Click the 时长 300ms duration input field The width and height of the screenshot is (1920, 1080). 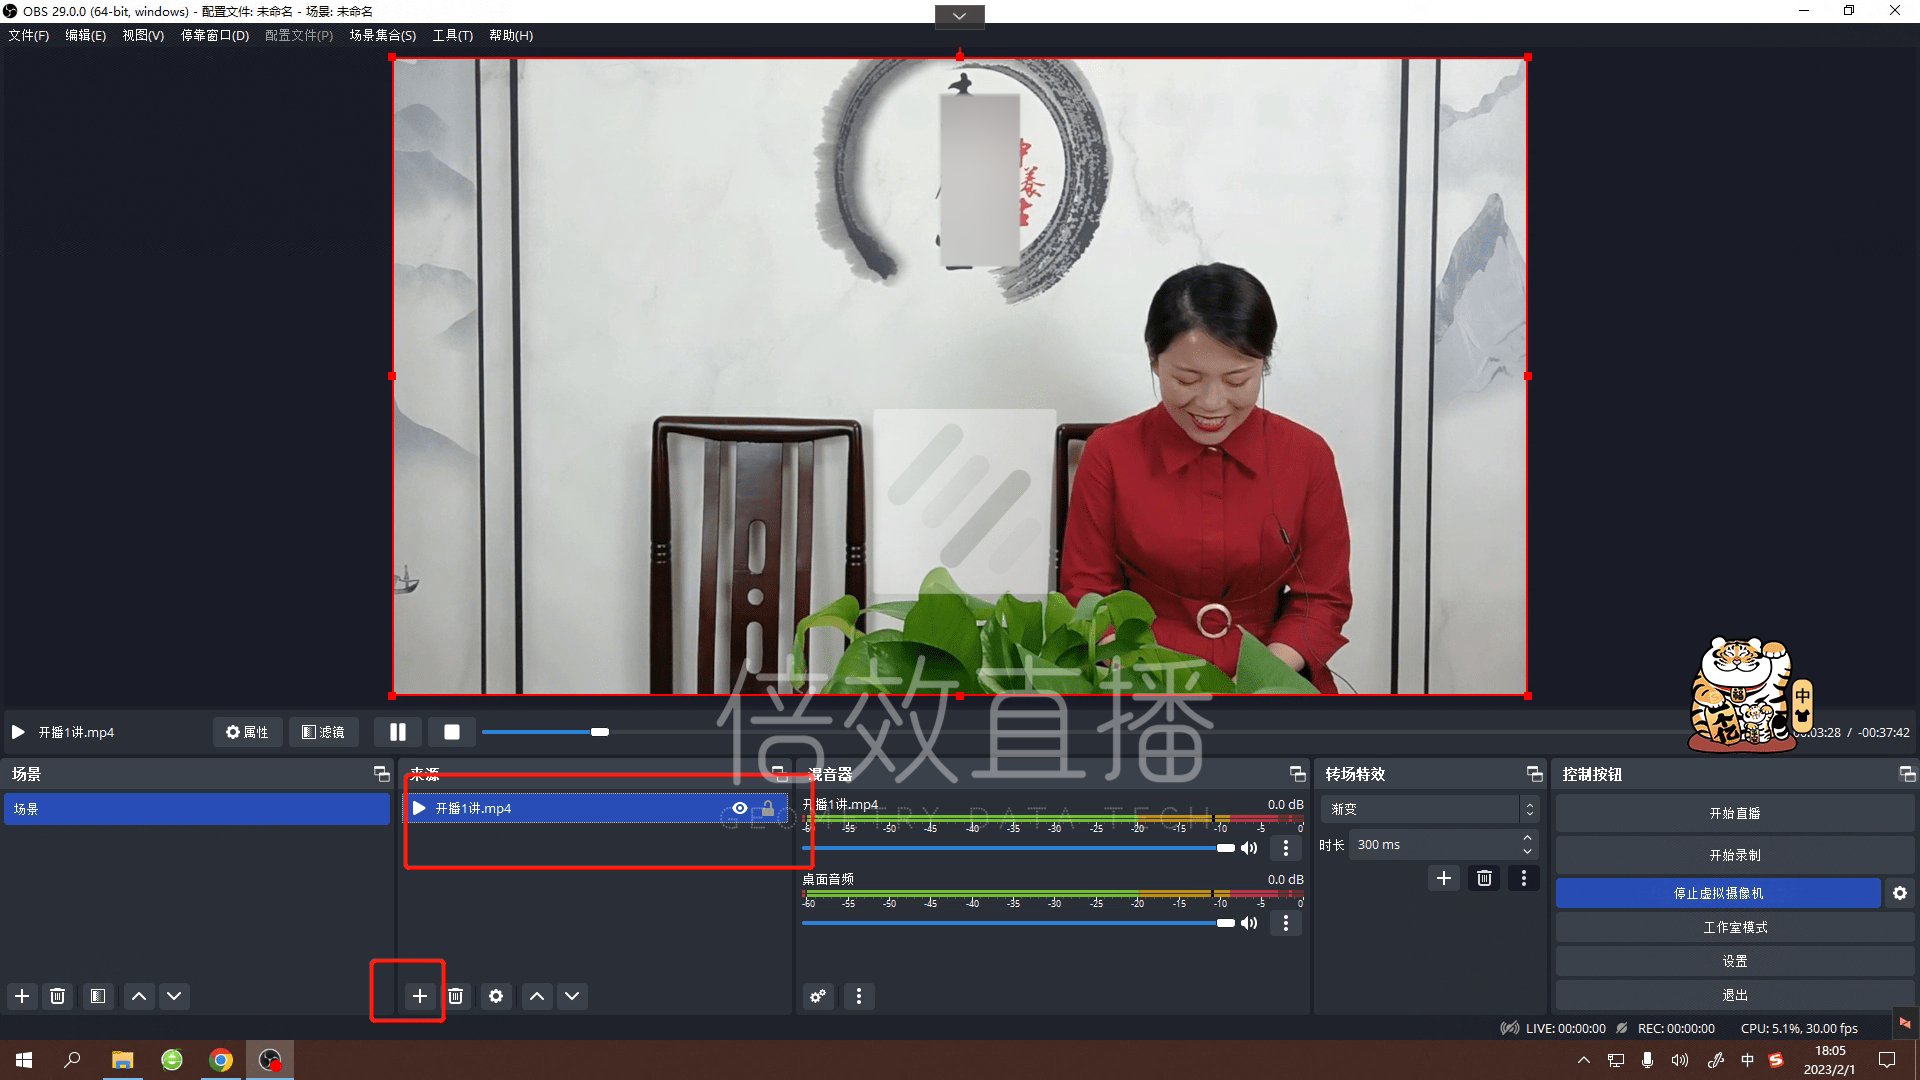tap(1436, 844)
